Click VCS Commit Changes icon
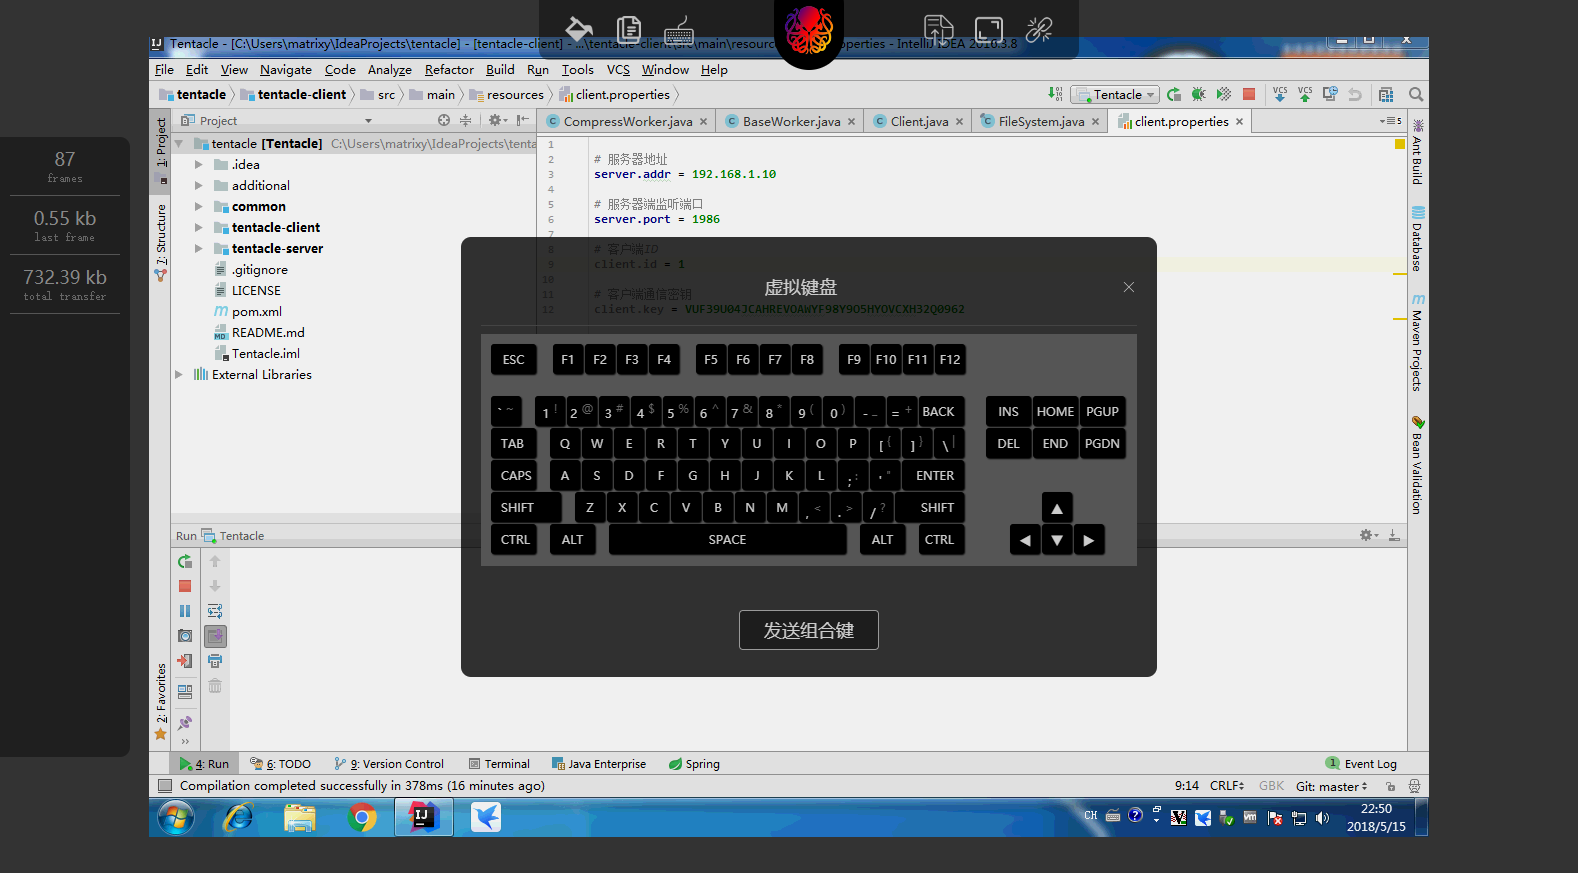The height and width of the screenshot is (873, 1578). point(1305,94)
